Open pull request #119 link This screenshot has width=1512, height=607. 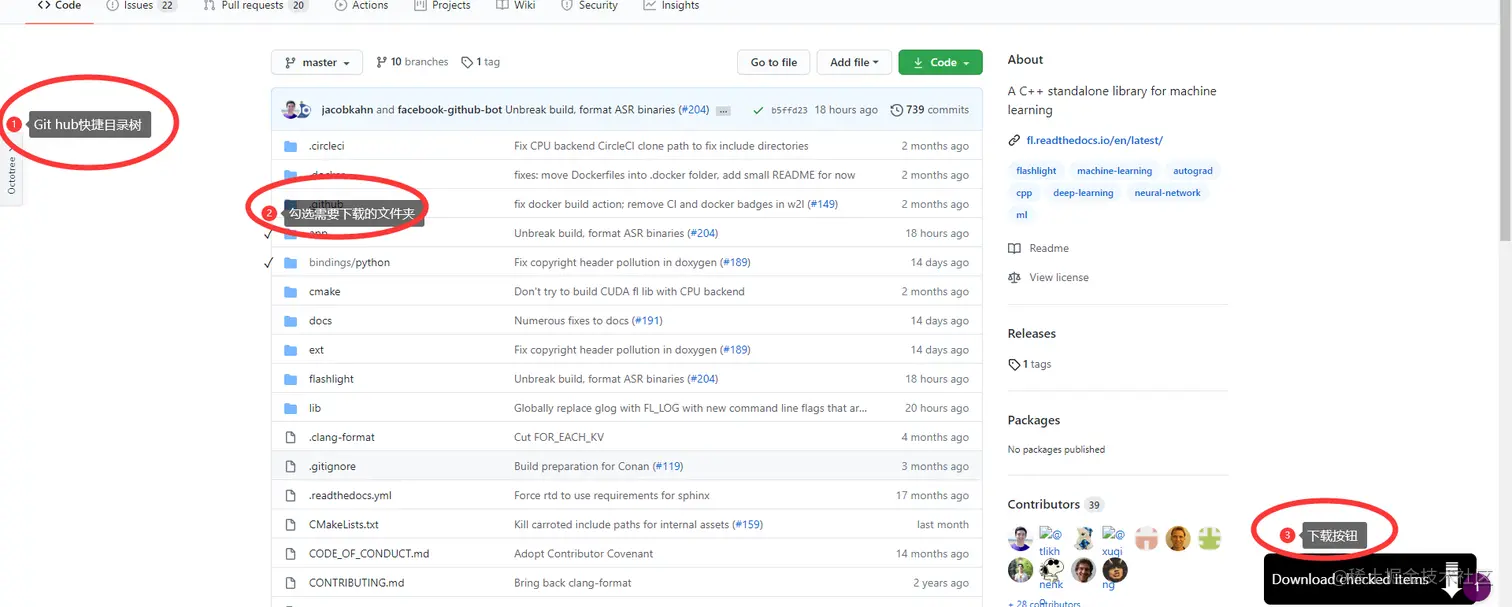668,466
